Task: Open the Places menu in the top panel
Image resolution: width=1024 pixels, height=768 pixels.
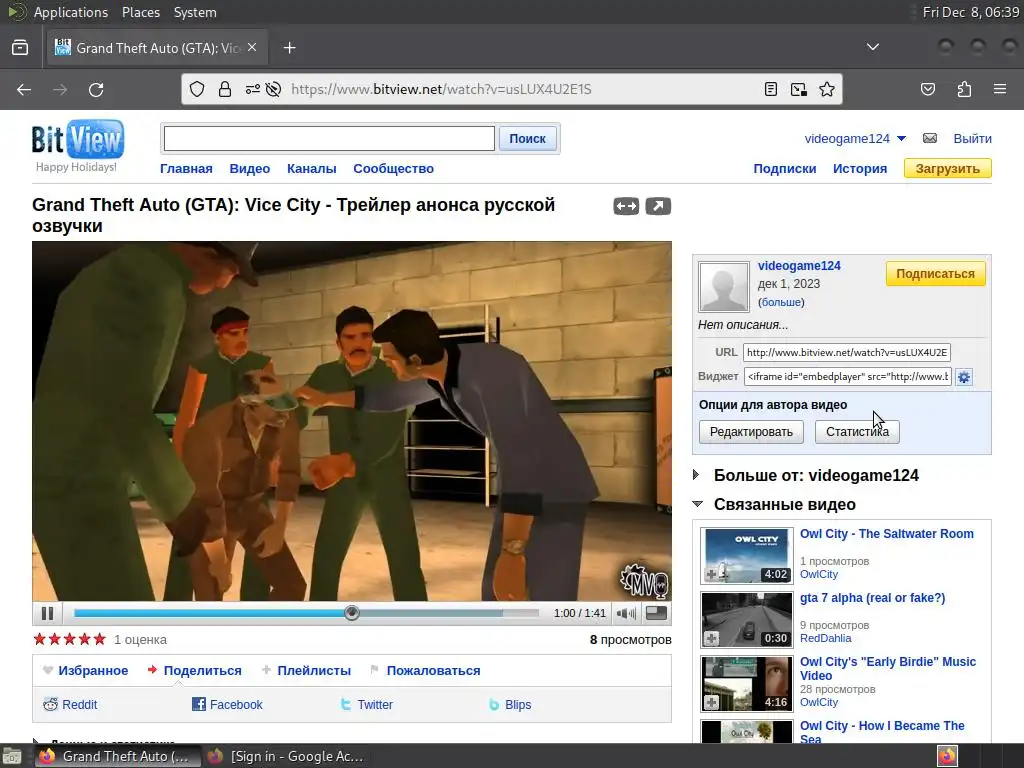Action: point(140,12)
